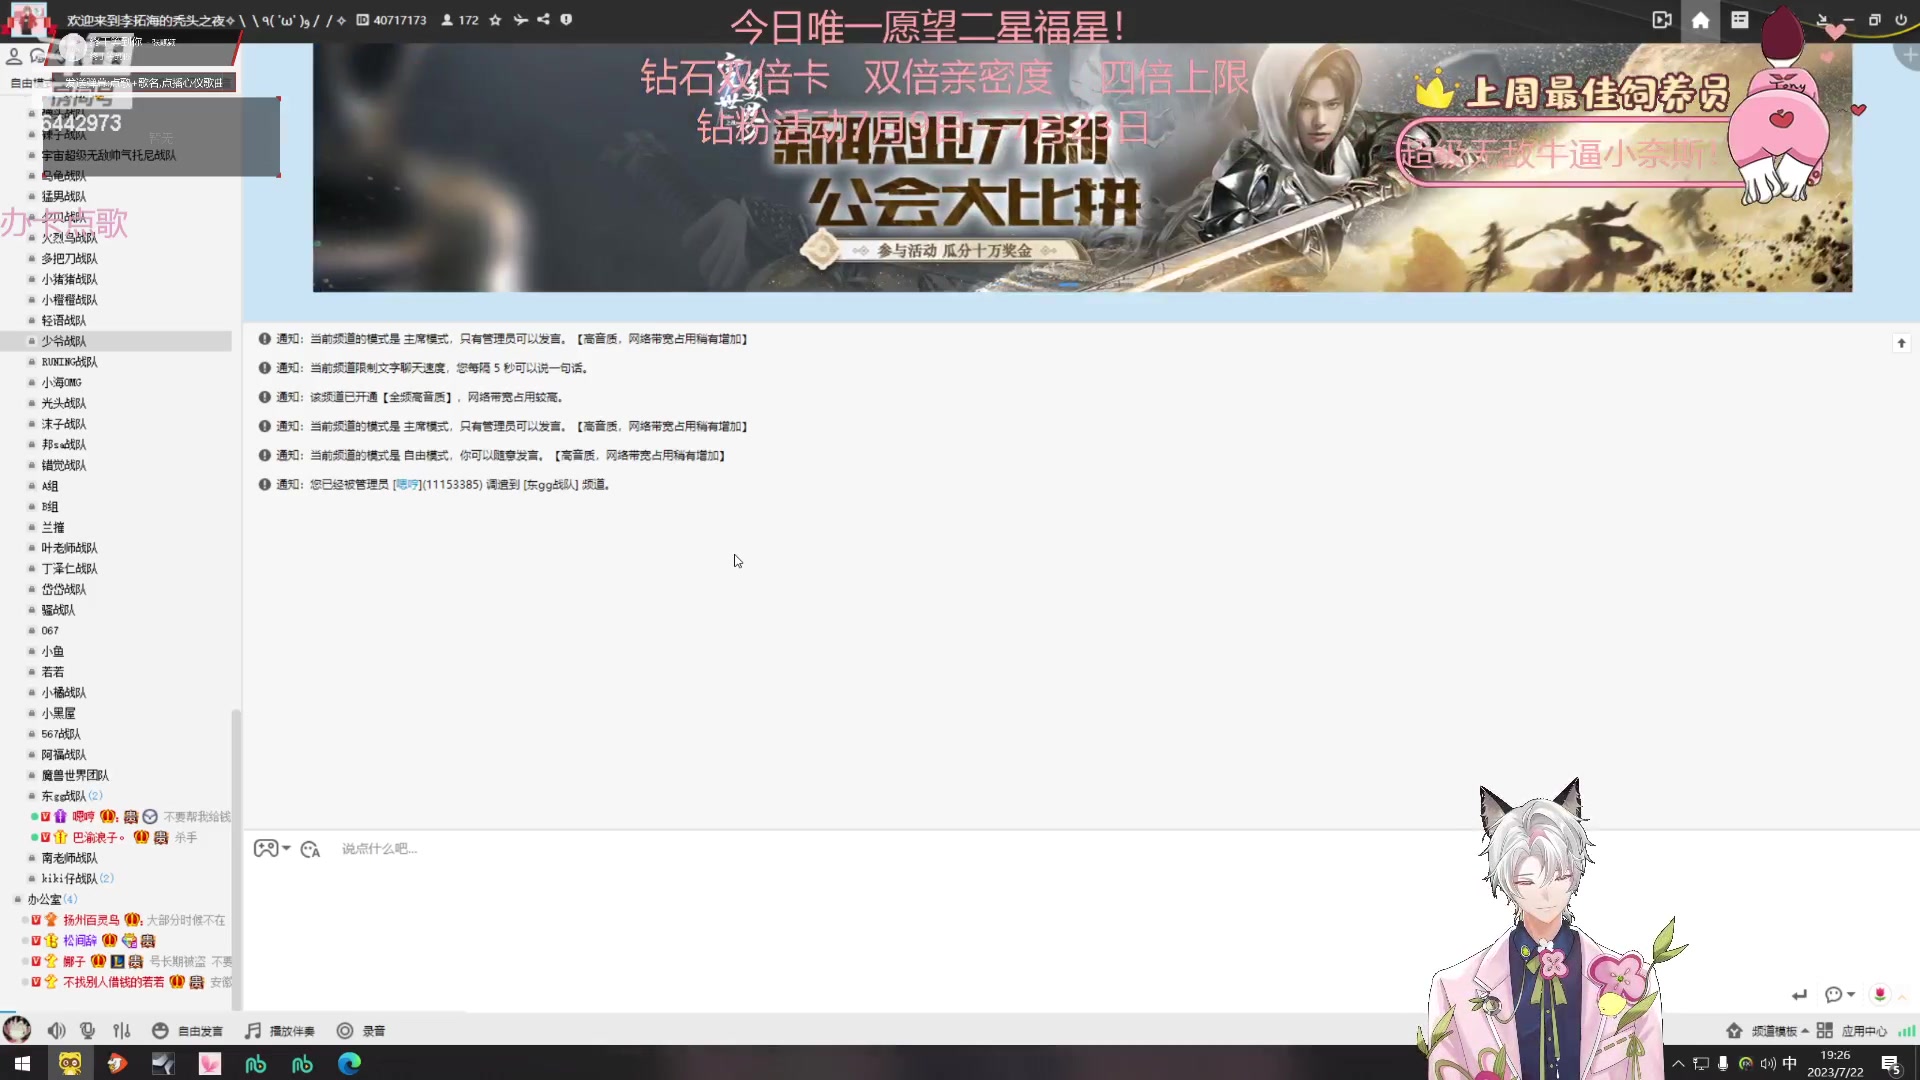Click the report exclamation shield icon
This screenshot has height=1080, width=1920.
click(566, 19)
